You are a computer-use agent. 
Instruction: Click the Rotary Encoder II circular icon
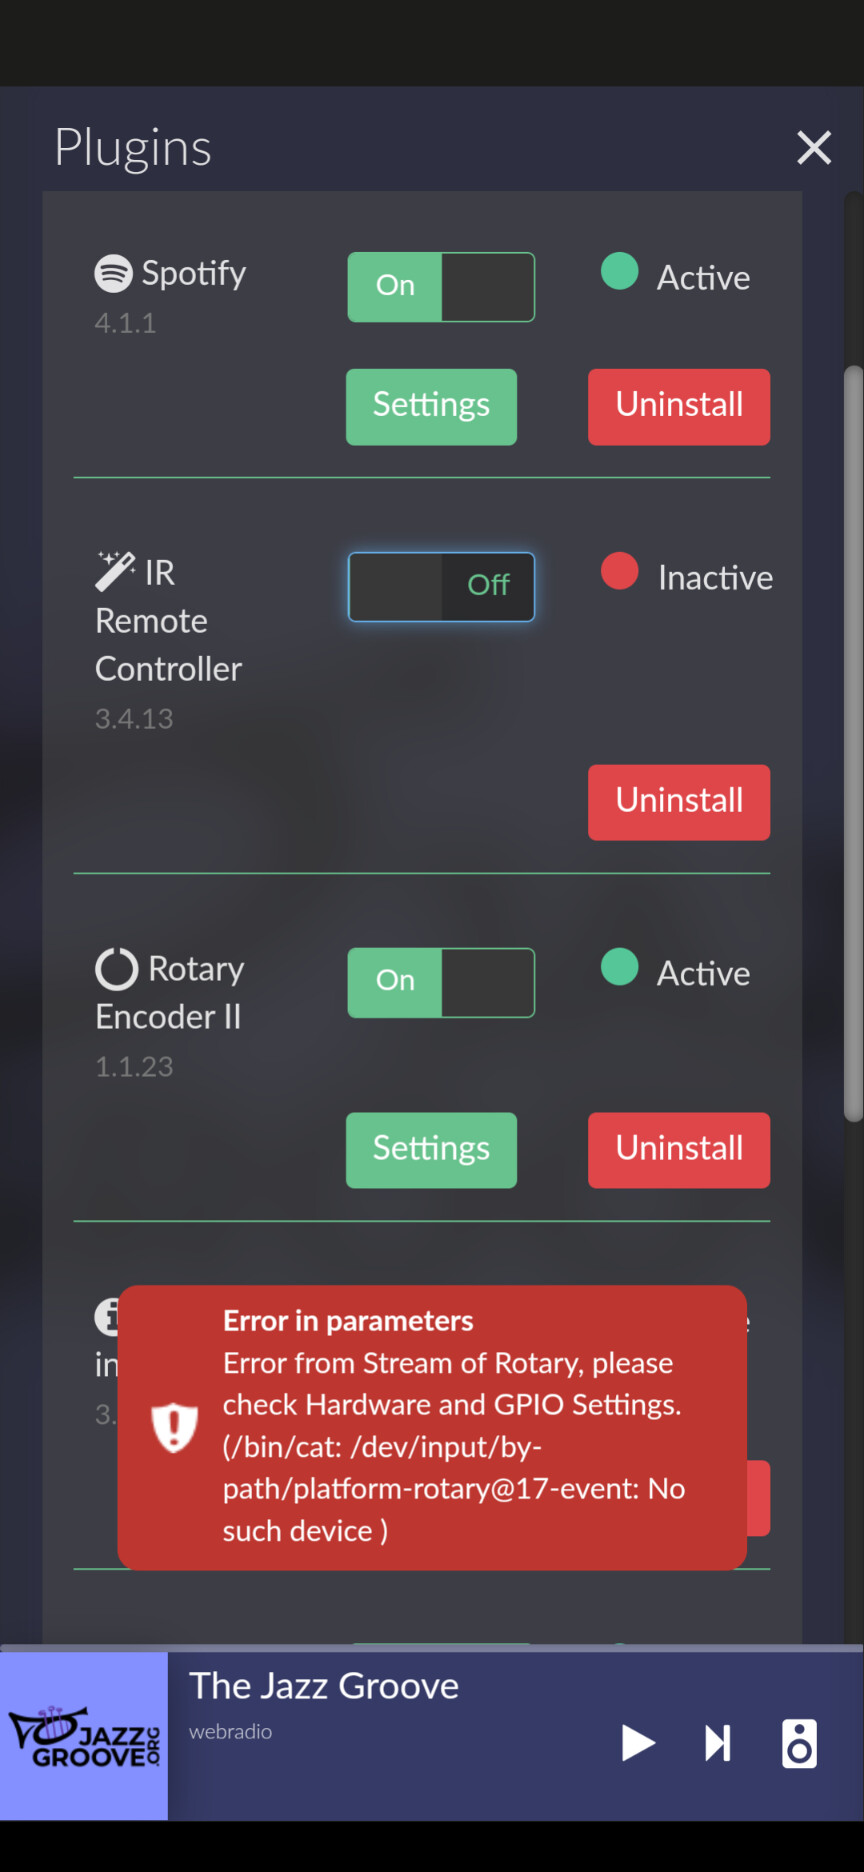[x=116, y=968]
